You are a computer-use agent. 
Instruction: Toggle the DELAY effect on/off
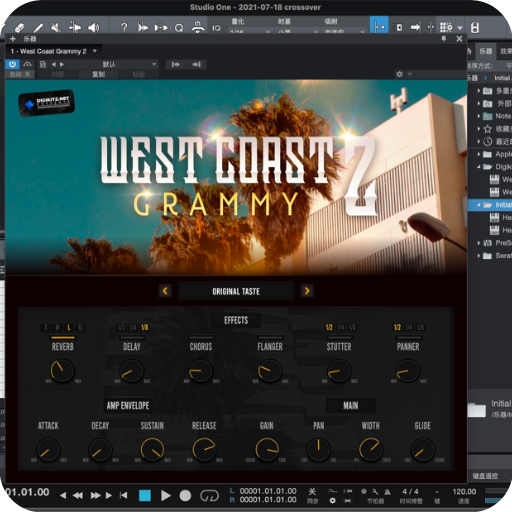[132, 338]
